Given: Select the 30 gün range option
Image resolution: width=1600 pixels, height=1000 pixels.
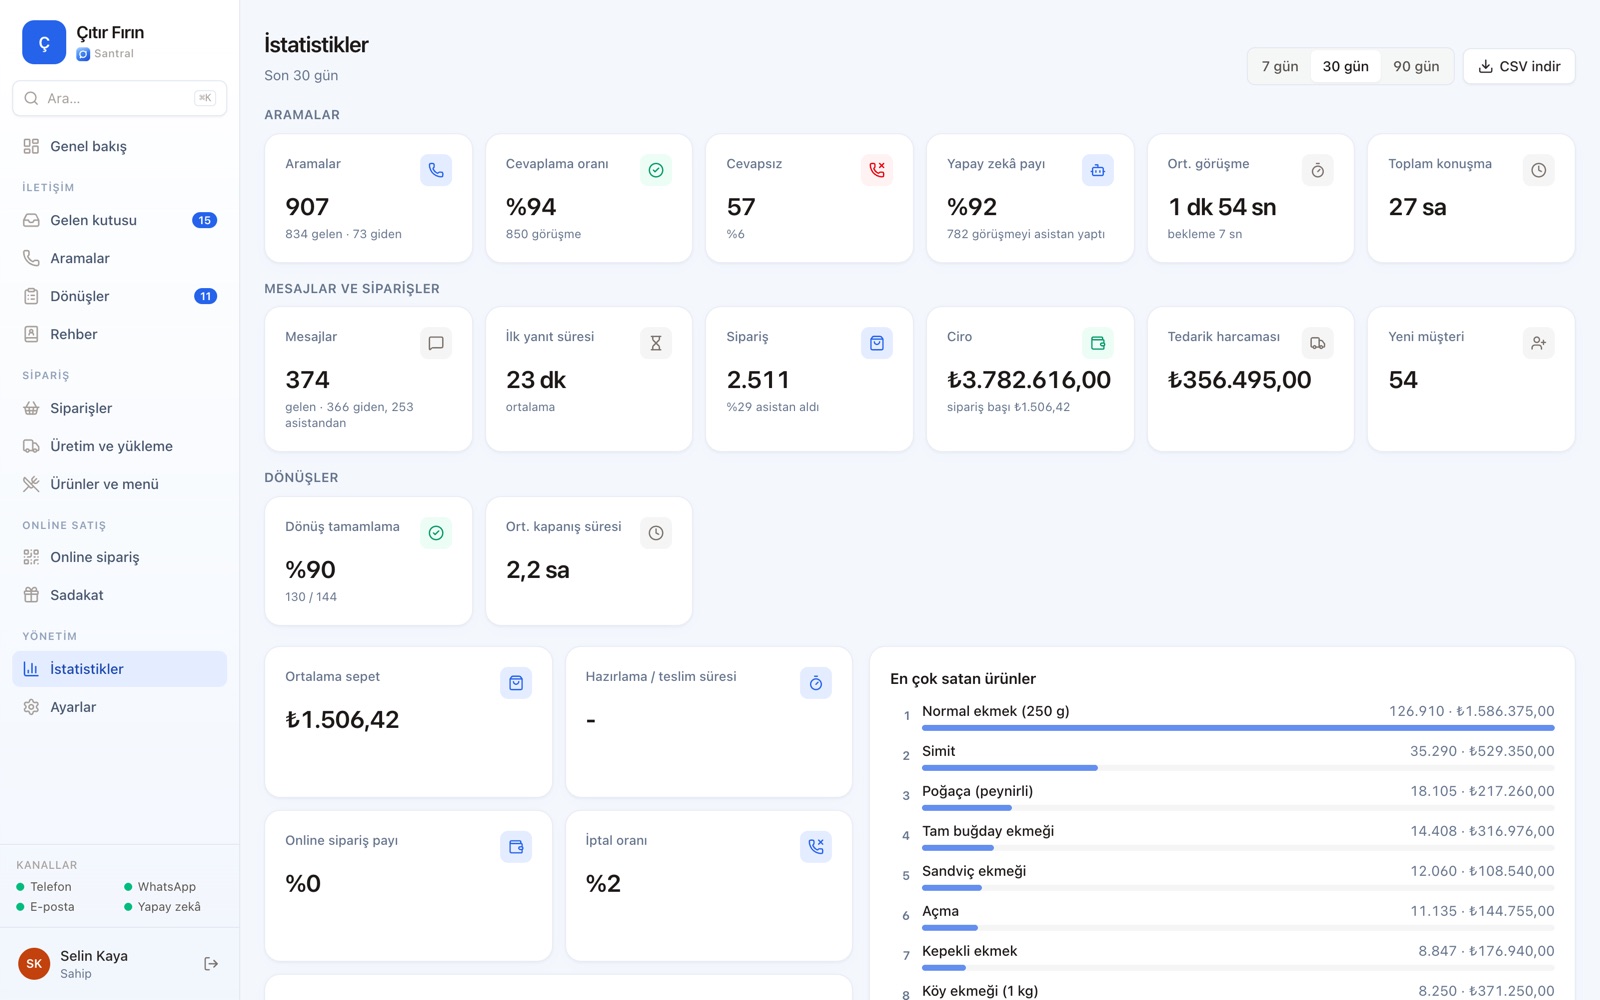Looking at the screenshot, I should coord(1345,66).
